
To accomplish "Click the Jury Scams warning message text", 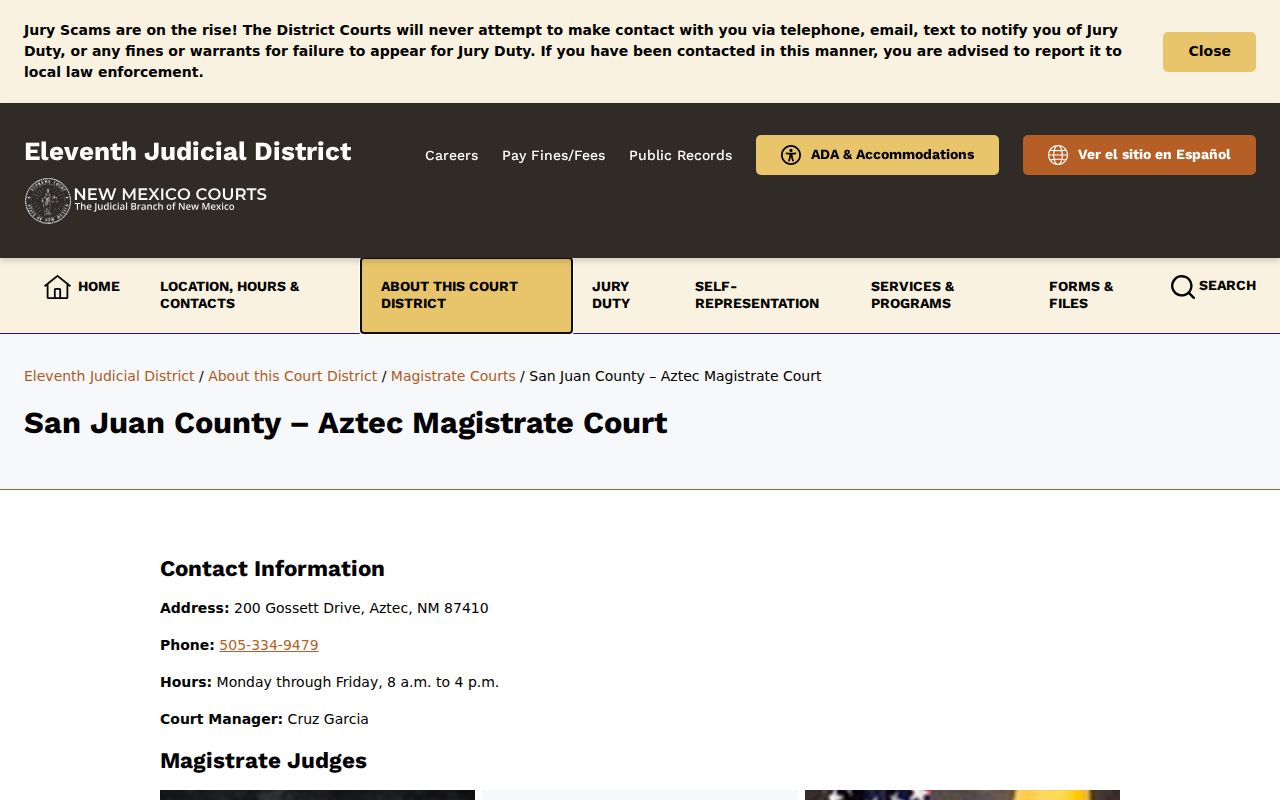I will (573, 51).
